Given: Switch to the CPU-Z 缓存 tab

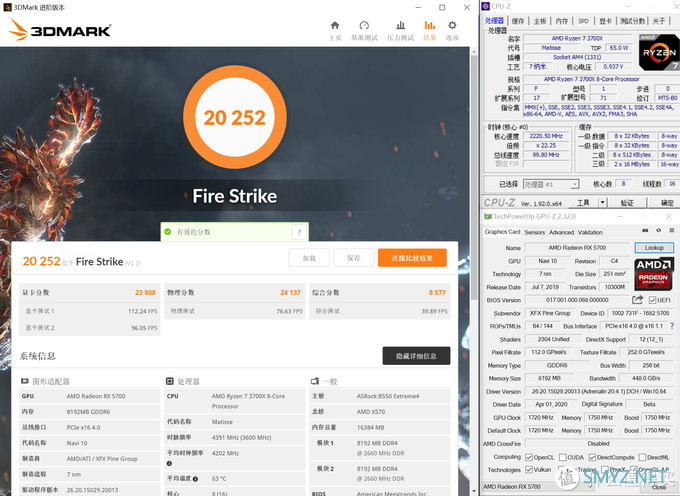Looking at the screenshot, I should pos(517,21).
